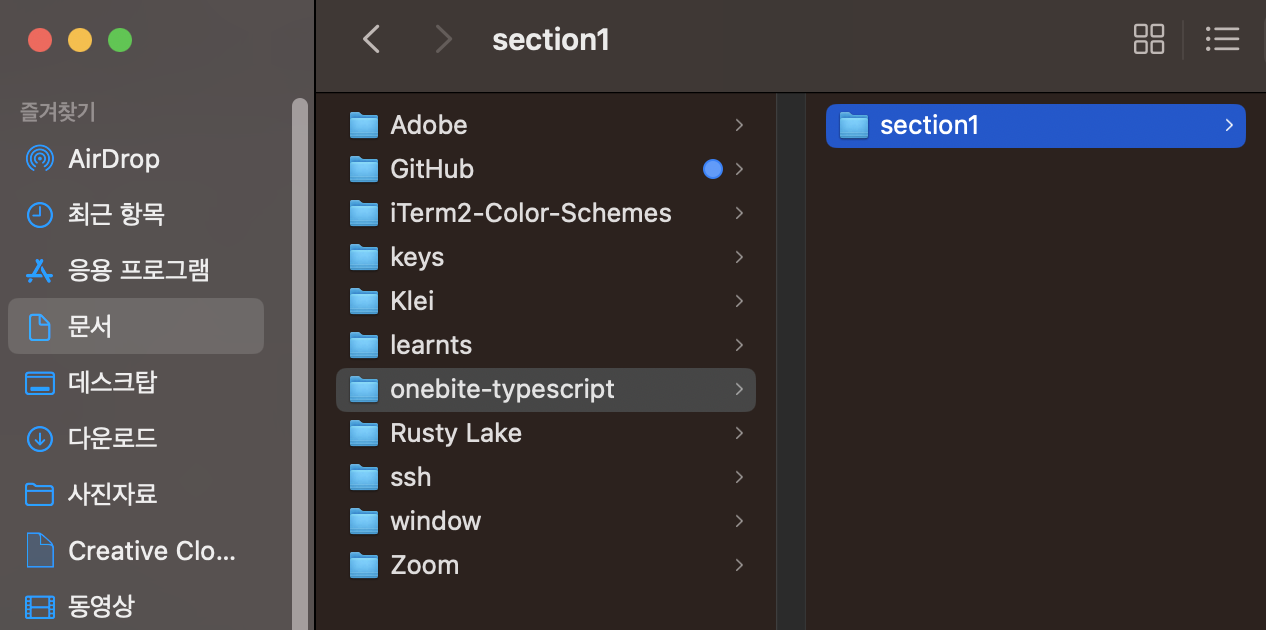This screenshot has height=630, width=1266.
Task: Select the window folder icon
Action: click(x=363, y=521)
